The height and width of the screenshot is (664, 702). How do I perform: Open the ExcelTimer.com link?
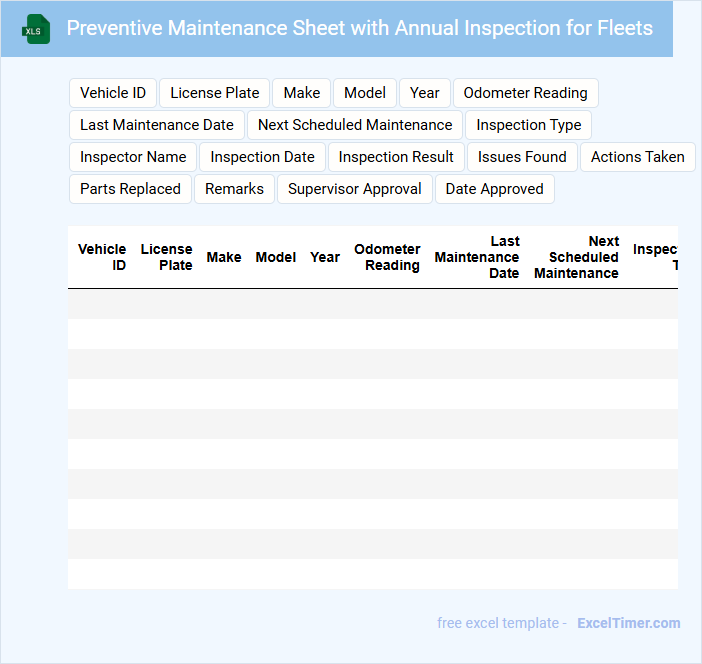point(628,623)
